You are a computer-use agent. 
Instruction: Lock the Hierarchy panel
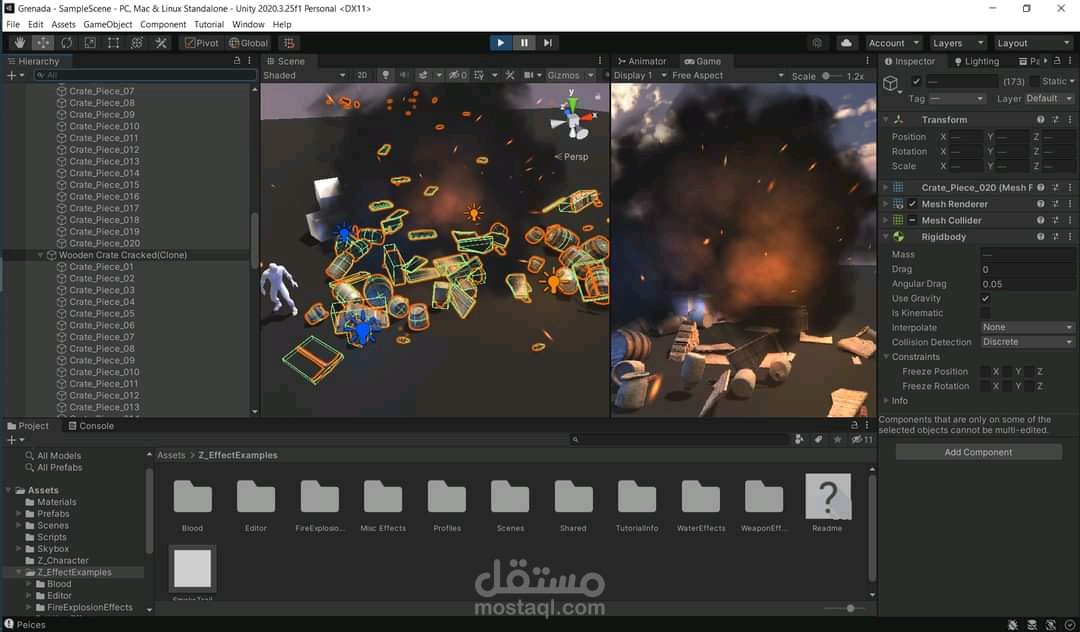point(237,61)
